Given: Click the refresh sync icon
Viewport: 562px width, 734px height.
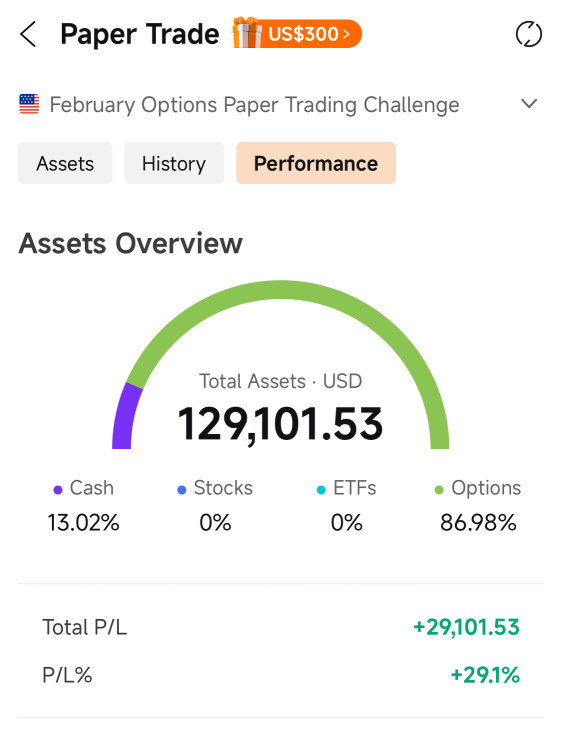Looking at the screenshot, I should (529, 34).
